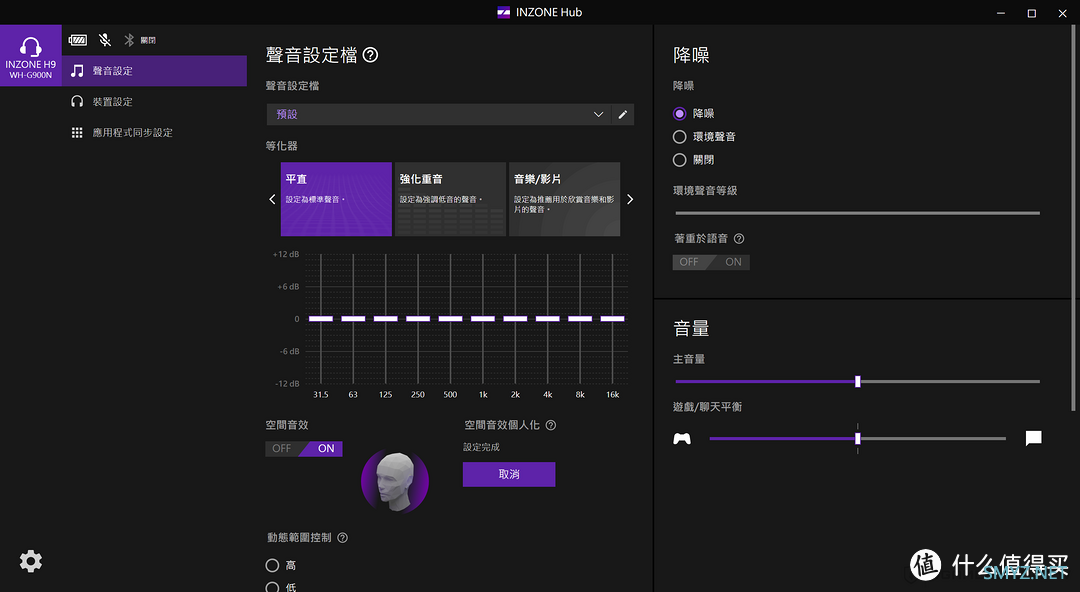Image resolution: width=1080 pixels, height=592 pixels.
Task: Click the grid icon beside 應用程式同步設定
Action: coord(77,132)
